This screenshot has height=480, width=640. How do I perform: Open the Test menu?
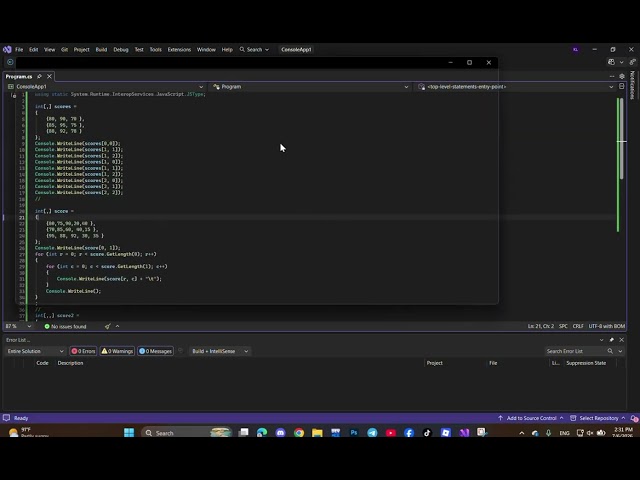139,49
